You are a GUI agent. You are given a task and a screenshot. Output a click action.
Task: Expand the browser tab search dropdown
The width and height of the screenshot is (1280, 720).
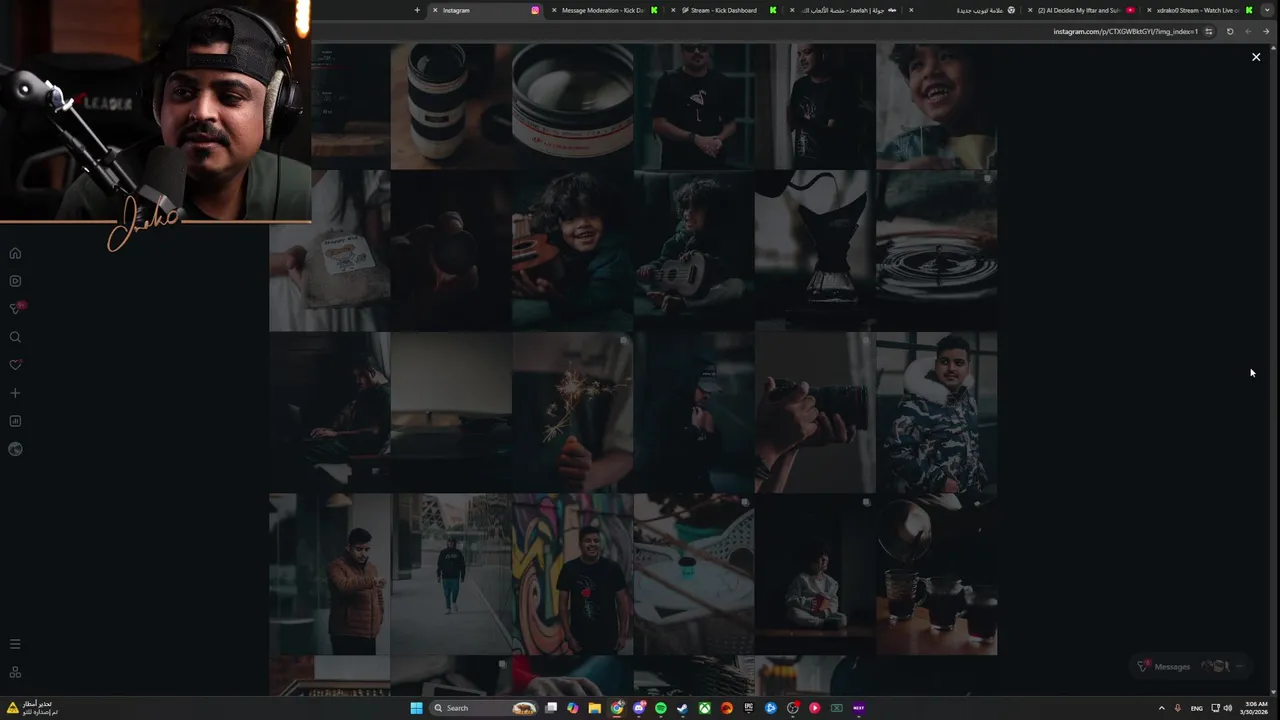[x=1267, y=10]
